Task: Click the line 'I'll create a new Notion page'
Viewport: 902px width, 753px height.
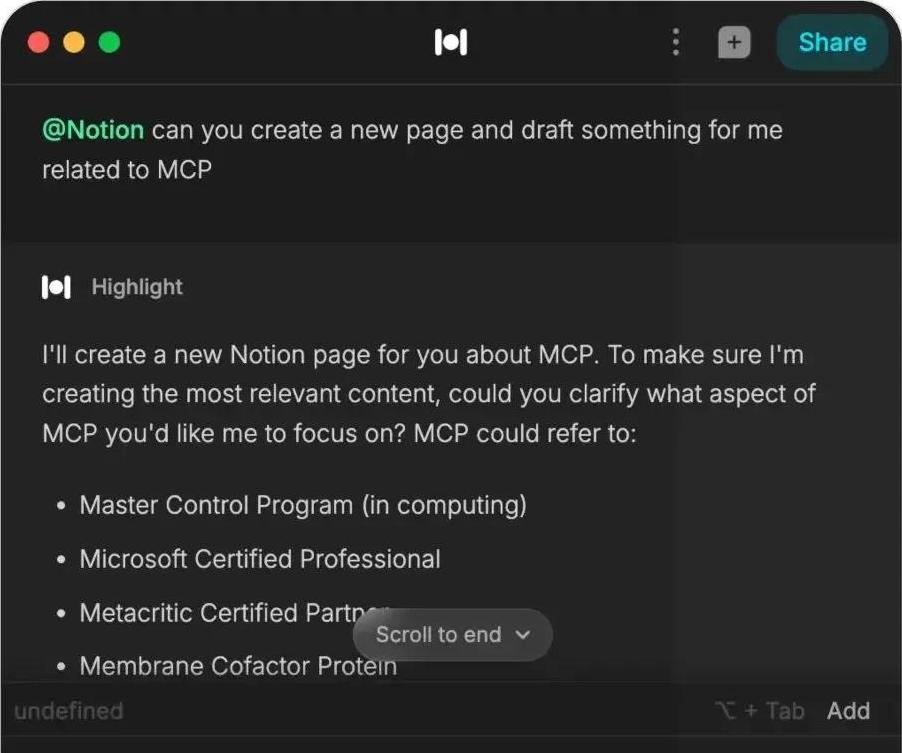Action: 423,354
